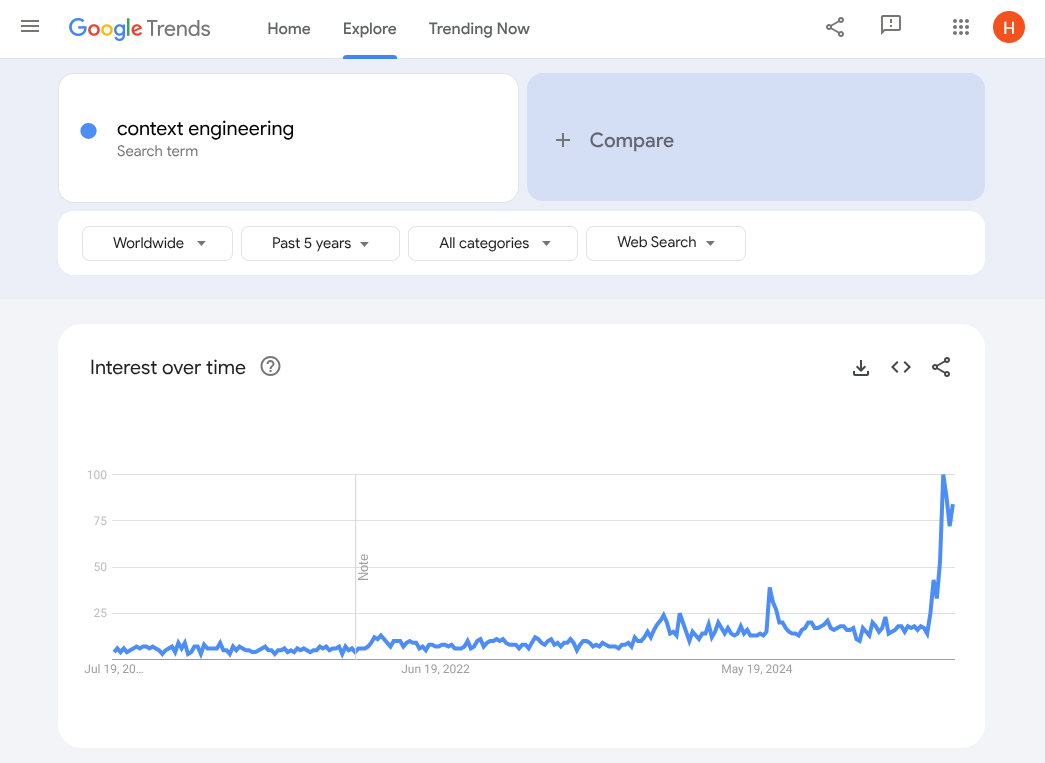
Task: Change the Past 5 years time range
Action: click(319, 243)
